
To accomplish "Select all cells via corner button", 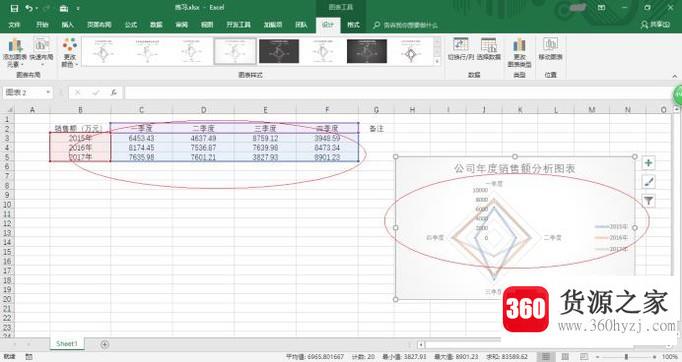I will tap(9, 110).
